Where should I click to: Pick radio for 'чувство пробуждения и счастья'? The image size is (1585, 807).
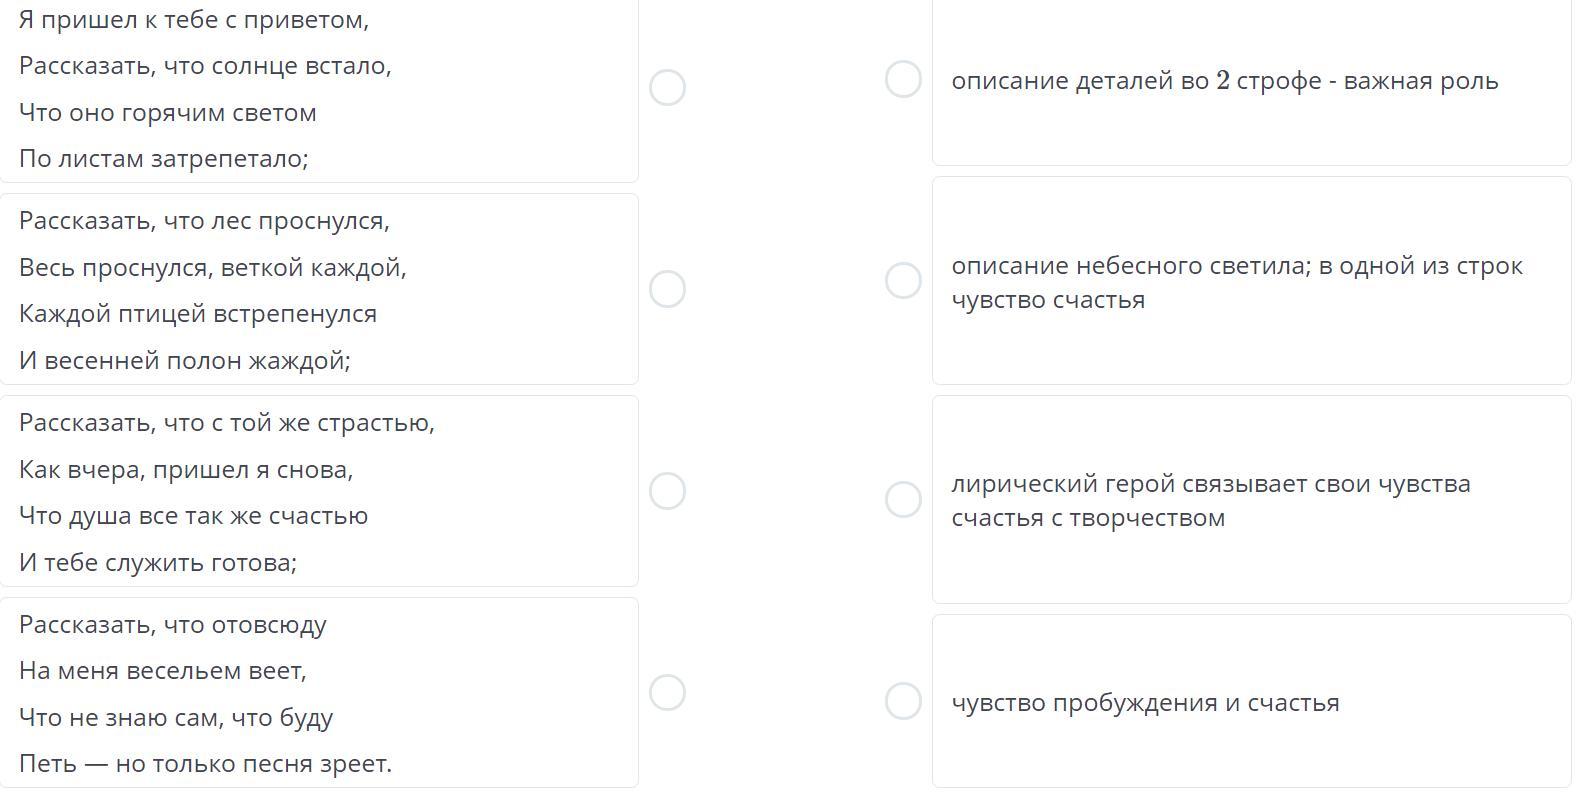903,701
